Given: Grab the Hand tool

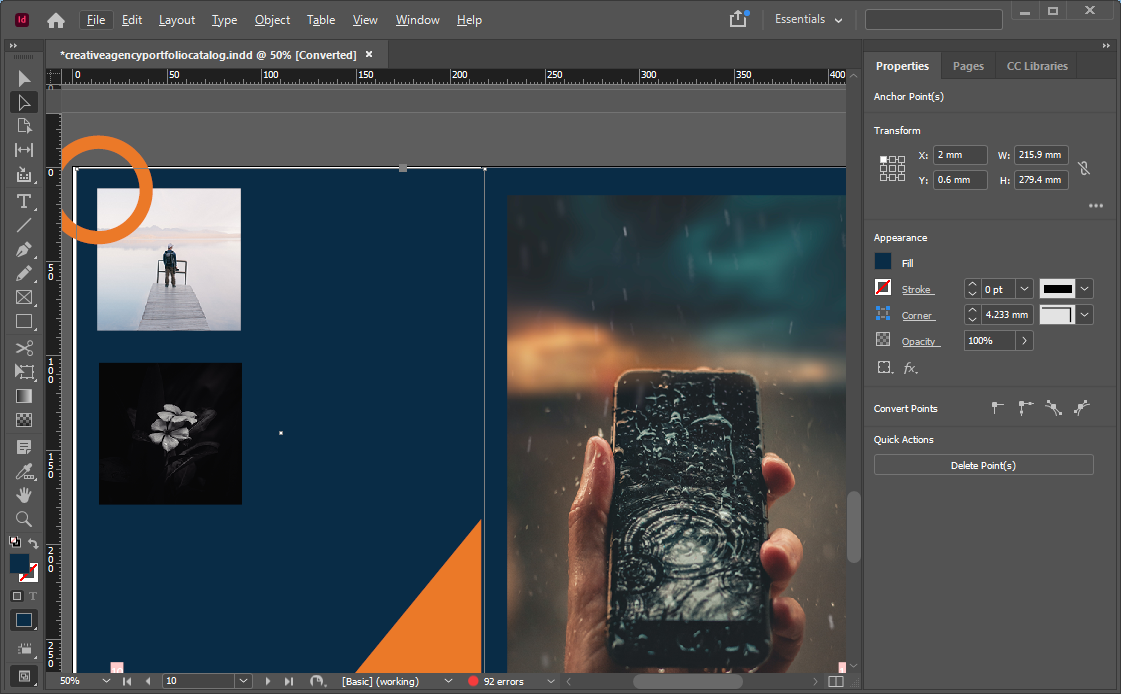Looking at the screenshot, I should (24, 494).
